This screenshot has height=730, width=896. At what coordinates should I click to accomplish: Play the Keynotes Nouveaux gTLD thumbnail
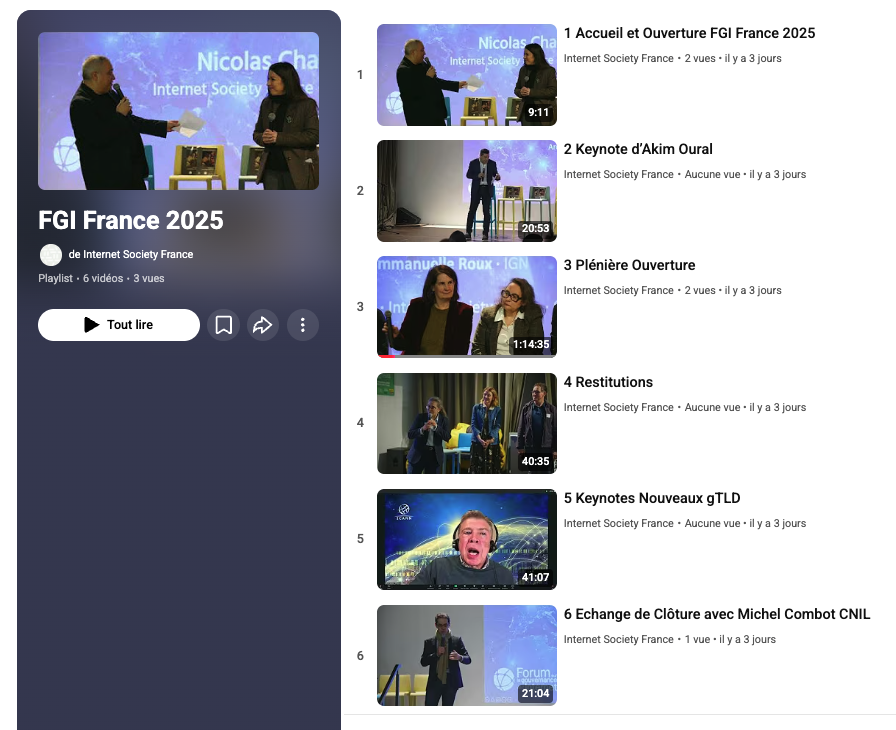point(466,539)
